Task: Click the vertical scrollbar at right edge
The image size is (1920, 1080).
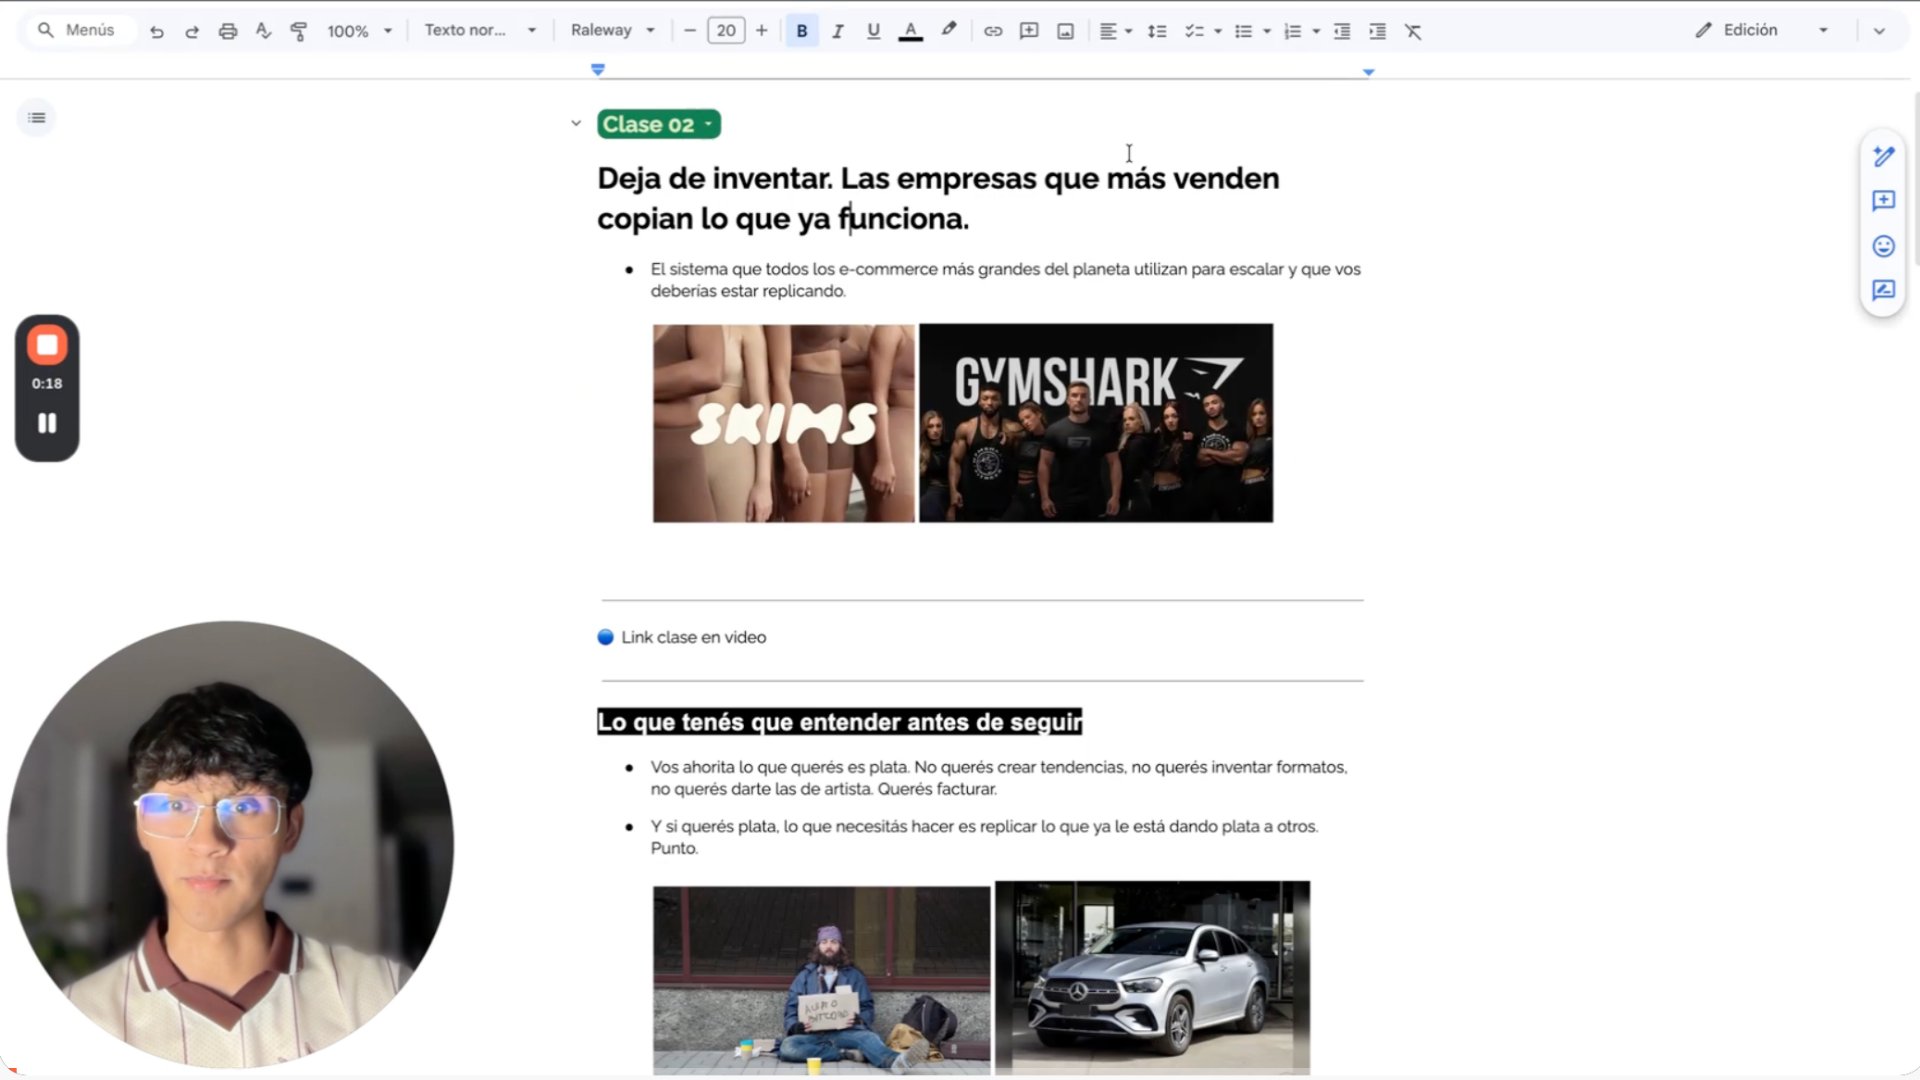Action: (1916, 180)
